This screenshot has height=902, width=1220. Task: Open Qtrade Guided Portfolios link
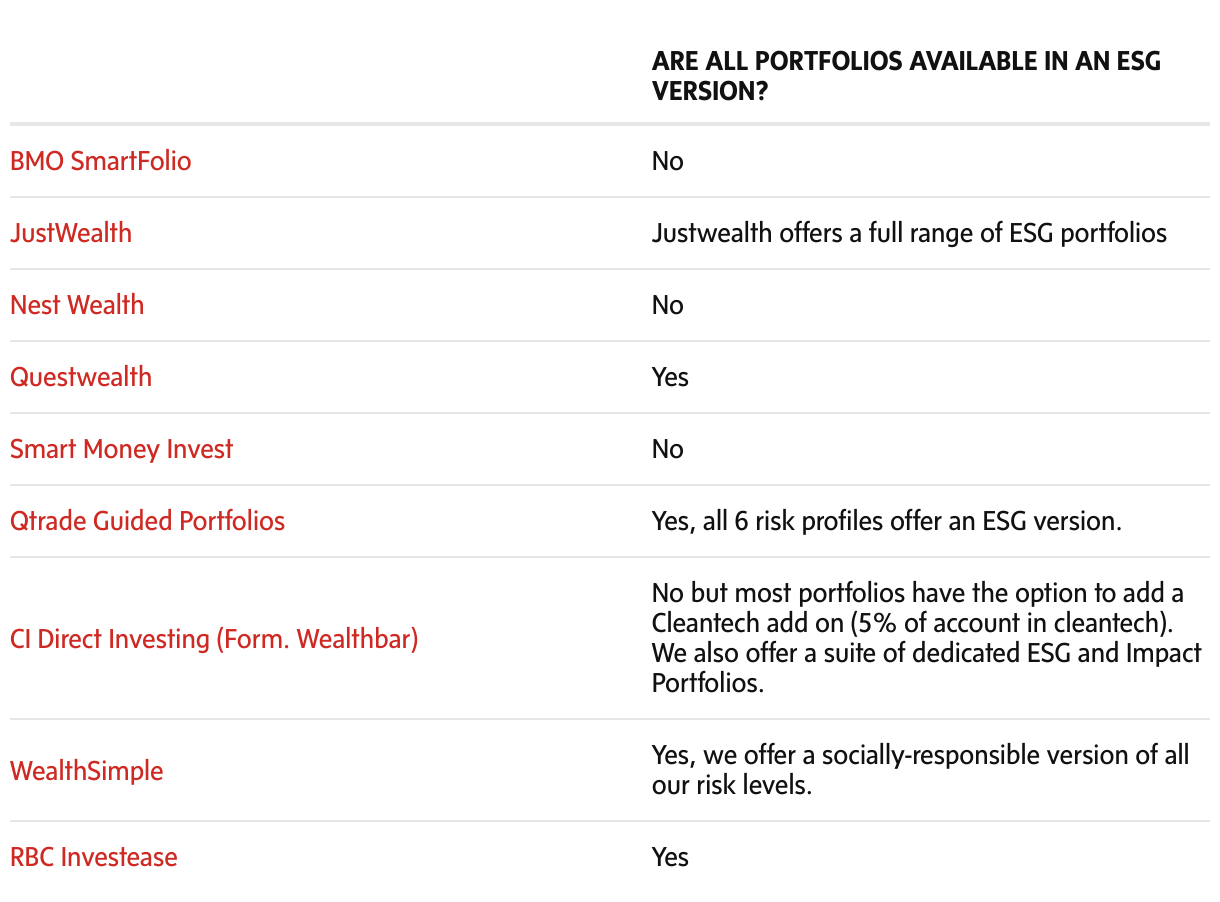147,521
